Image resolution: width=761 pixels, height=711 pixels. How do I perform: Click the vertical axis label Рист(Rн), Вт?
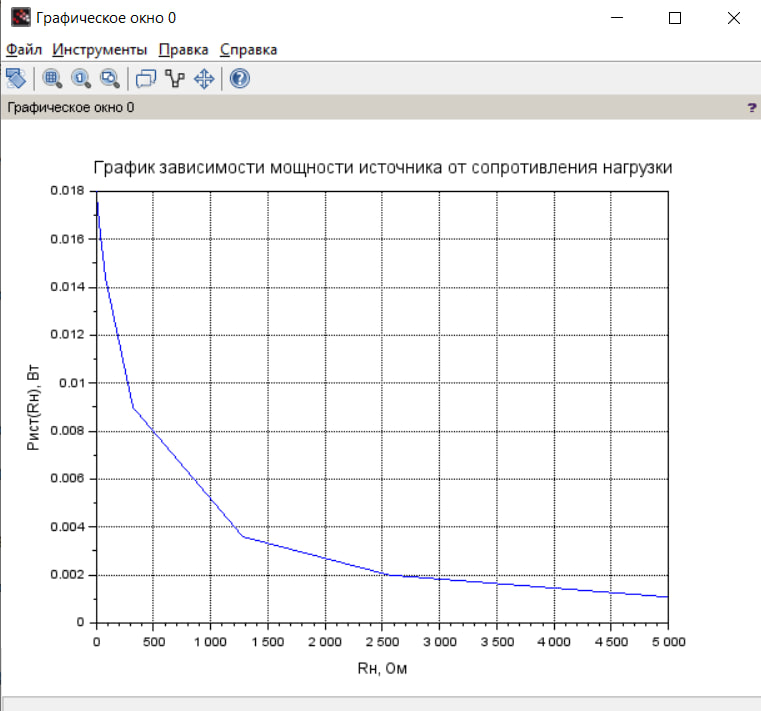point(33,407)
